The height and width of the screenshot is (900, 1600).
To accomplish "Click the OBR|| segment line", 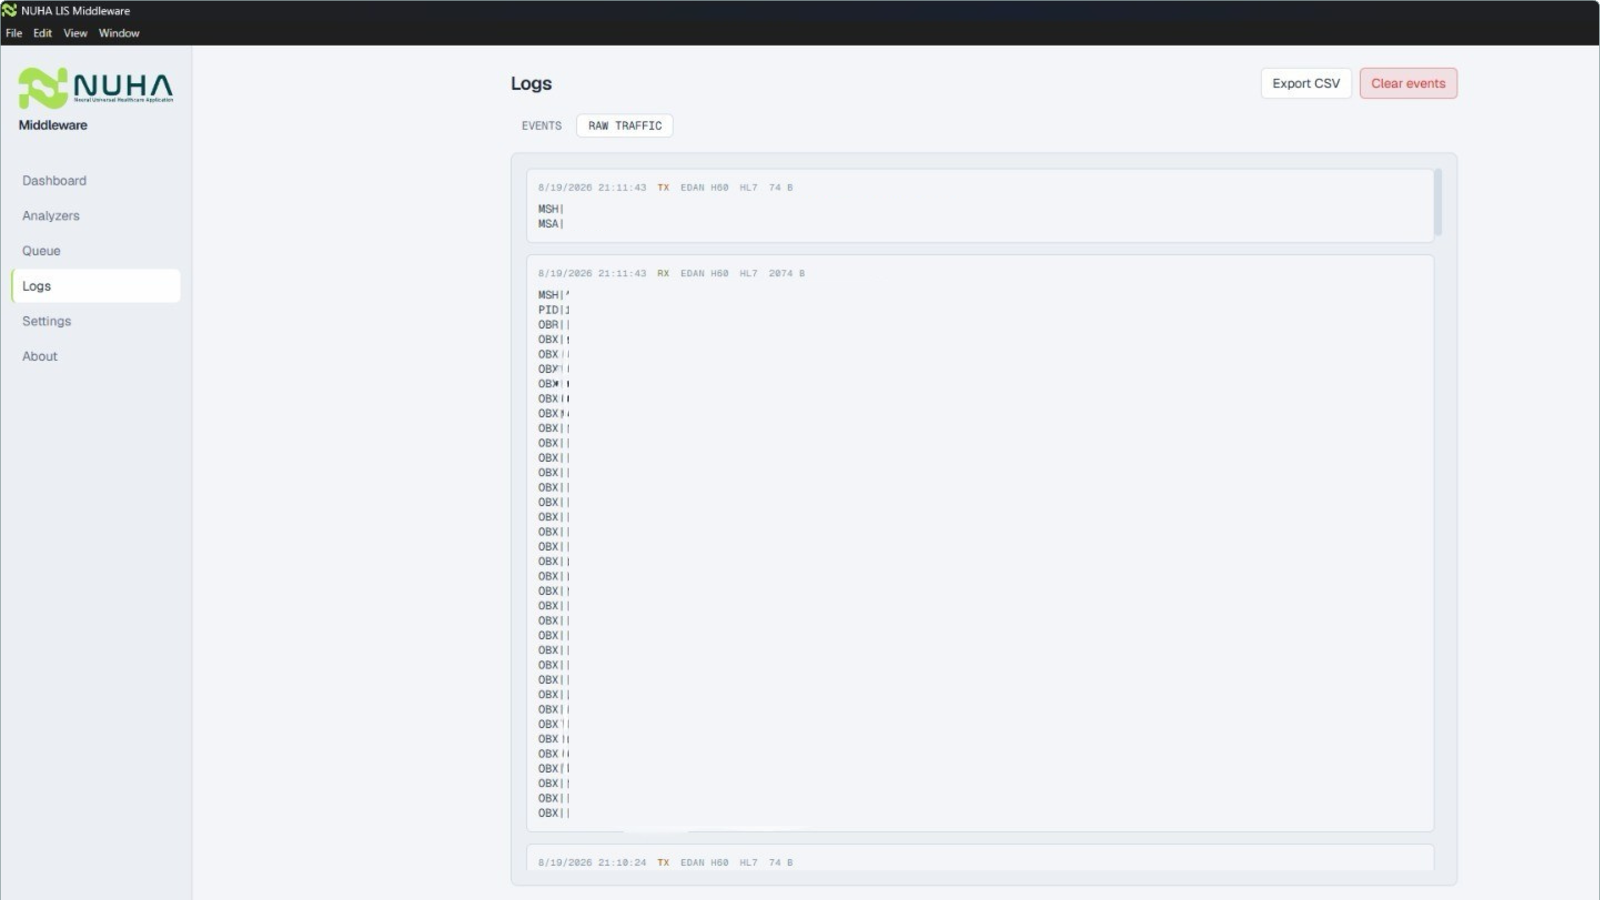I will click(x=554, y=325).
